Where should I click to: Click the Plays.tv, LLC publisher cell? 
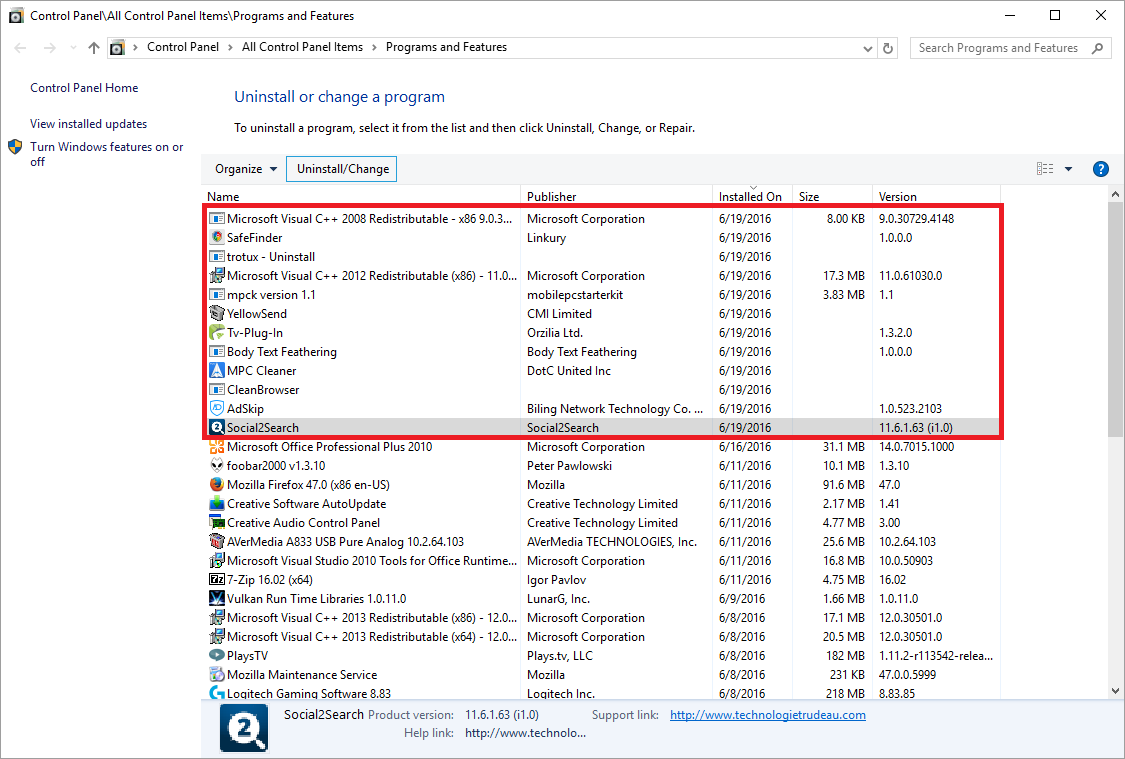coord(560,656)
